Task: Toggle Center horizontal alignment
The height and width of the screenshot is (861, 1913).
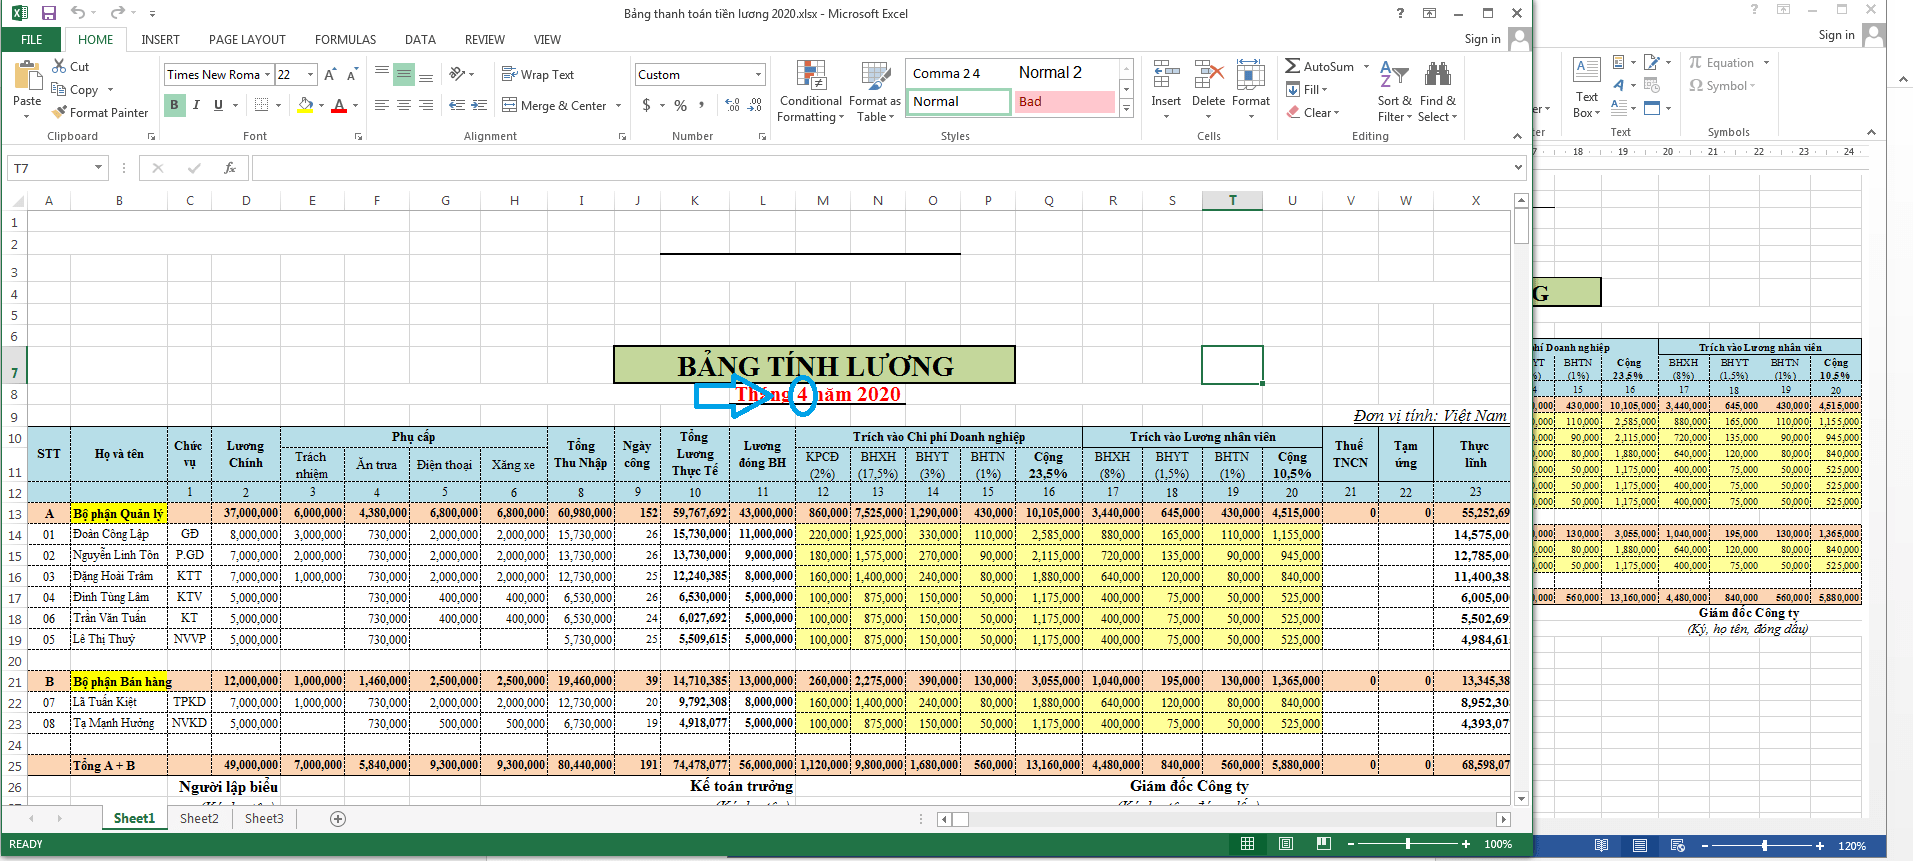Action: 404,104
